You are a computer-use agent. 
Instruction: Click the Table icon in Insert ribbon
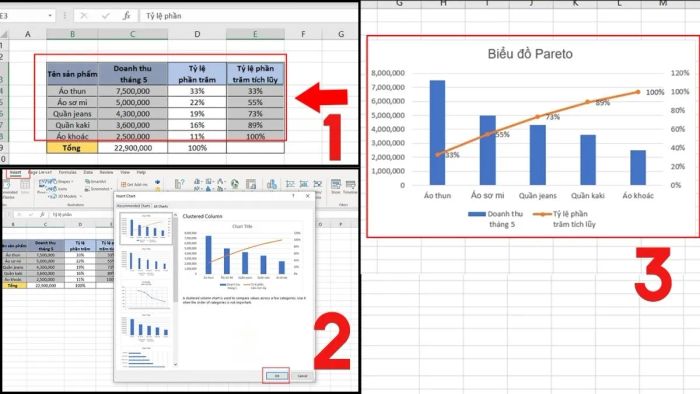click(x=25, y=187)
